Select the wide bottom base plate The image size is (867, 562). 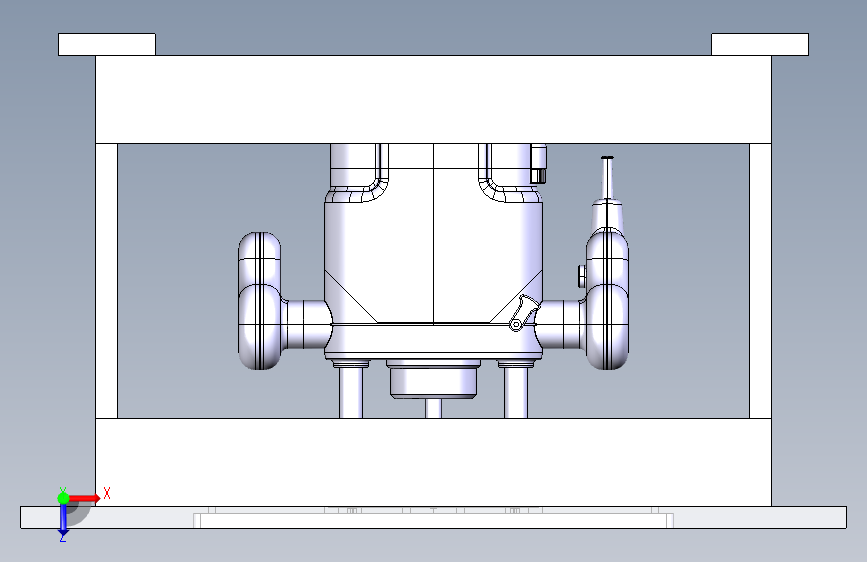point(434,517)
